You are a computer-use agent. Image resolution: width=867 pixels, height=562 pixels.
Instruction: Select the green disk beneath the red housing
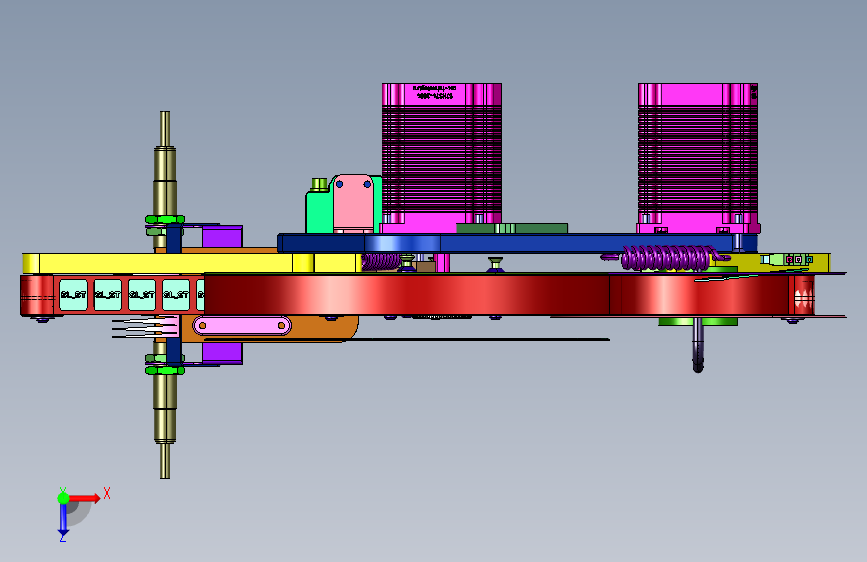[x=698, y=321]
